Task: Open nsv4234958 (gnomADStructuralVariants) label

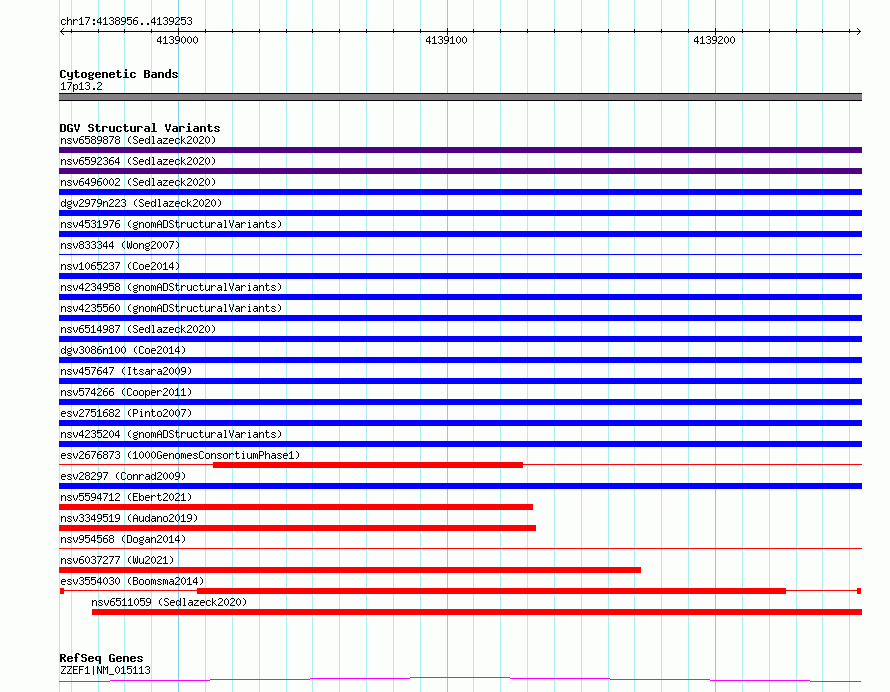Action: point(171,287)
